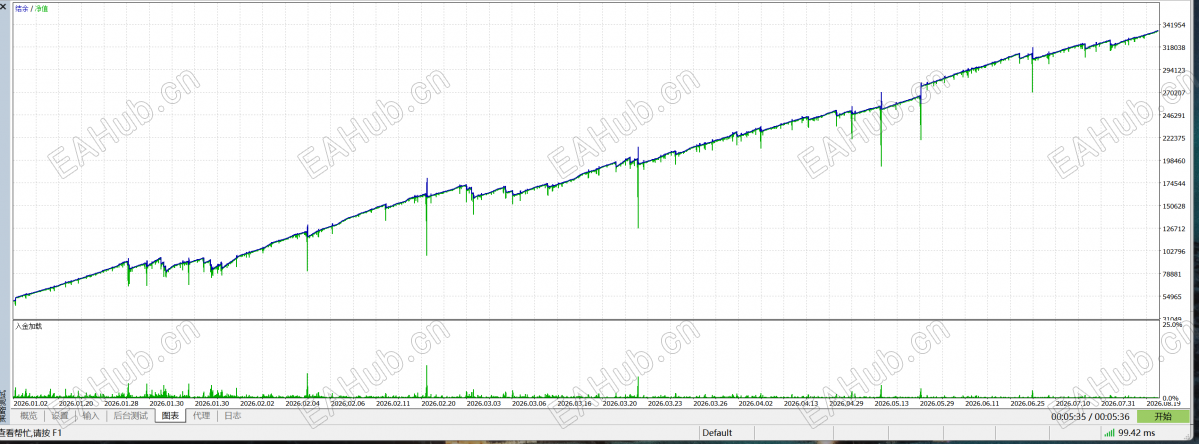Switch to the 设置 settings tab
Viewport: 1199px width, 444px height.
[x=60, y=416]
